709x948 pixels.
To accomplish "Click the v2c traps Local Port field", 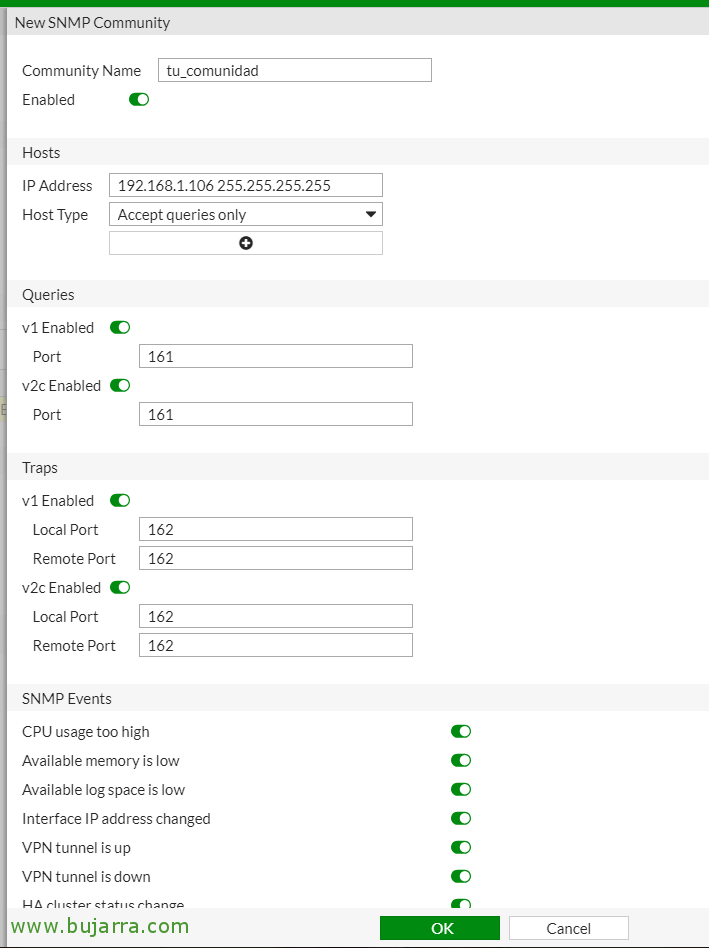I will pos(276,616).
